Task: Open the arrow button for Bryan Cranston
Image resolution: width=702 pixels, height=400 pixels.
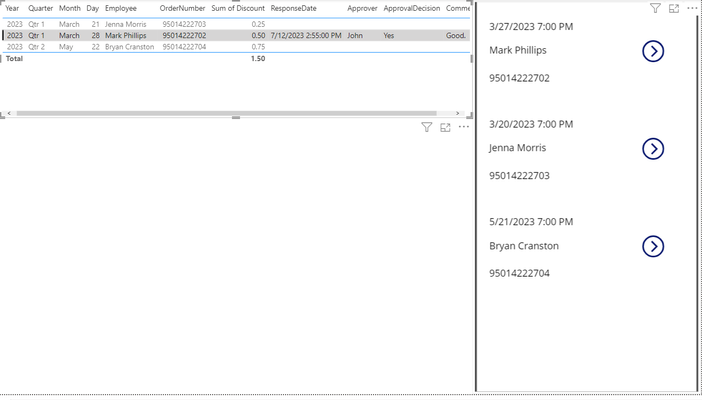Action: (653, 246)
